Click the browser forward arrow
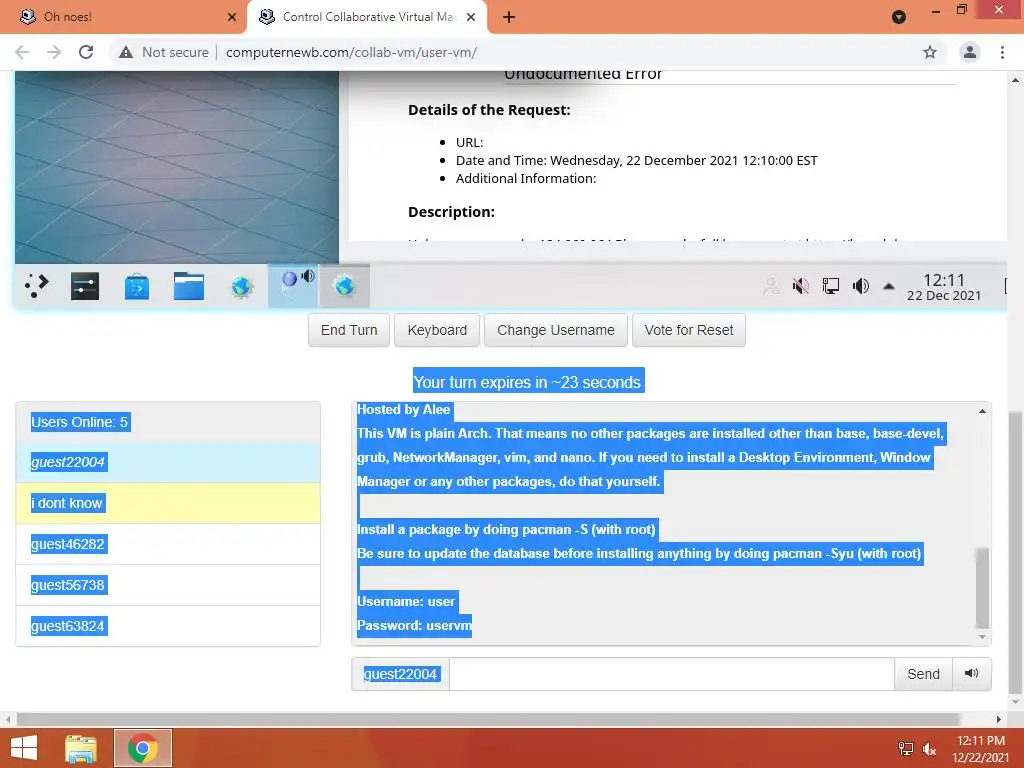Screen dimensions: 1024x768 (x=54, y=52)
